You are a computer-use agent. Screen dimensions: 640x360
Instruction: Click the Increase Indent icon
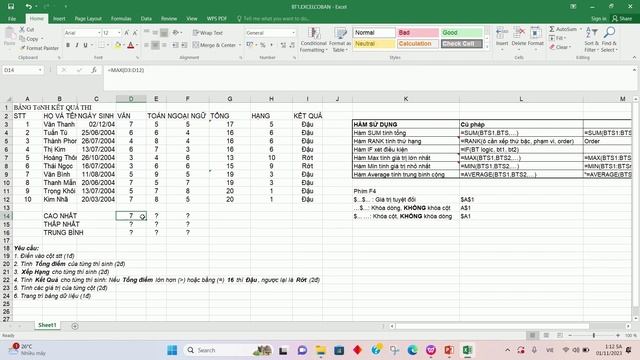pos(184,45)
